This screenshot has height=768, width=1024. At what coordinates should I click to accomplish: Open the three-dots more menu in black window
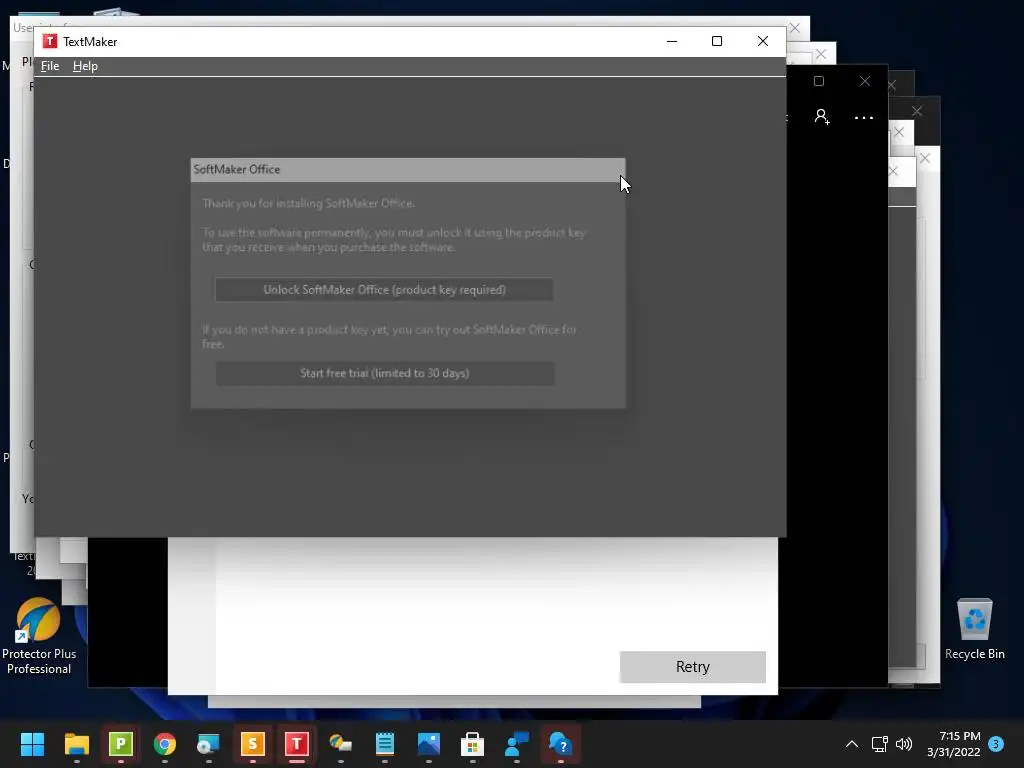(863, 118)
